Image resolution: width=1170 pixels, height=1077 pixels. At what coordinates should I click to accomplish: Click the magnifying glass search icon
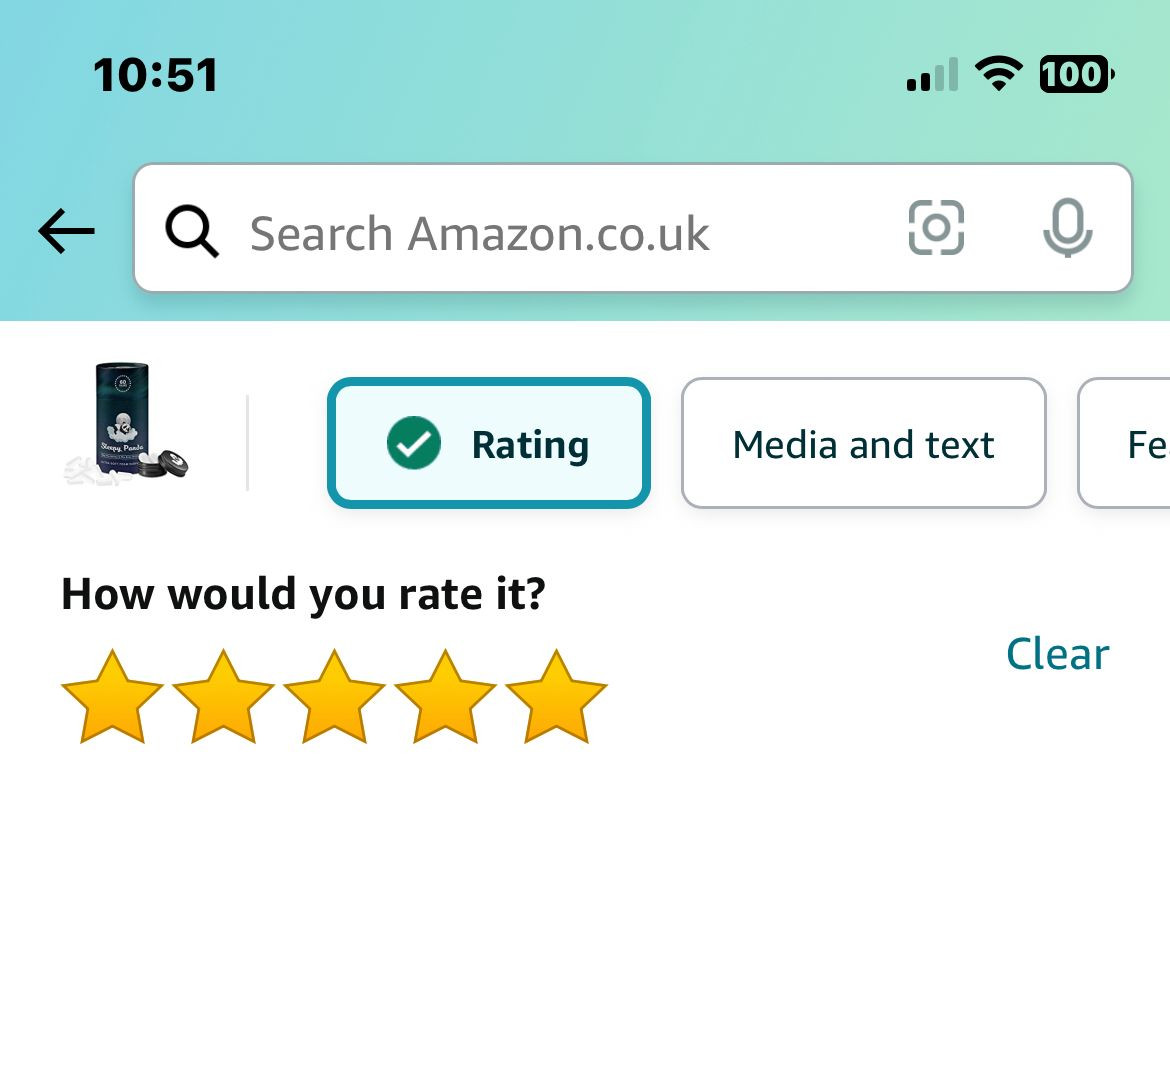(x=192, y=231)
